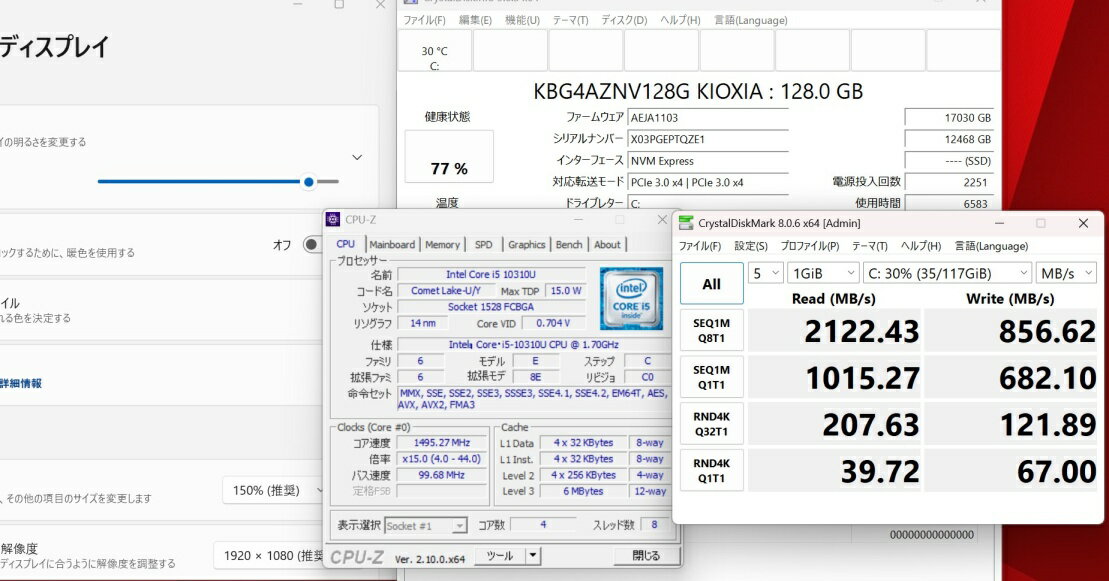This screenshot has height=581, width=1109.
Task: Run the SEQ1M Q8T1 test button
Action: coord(711,329)
